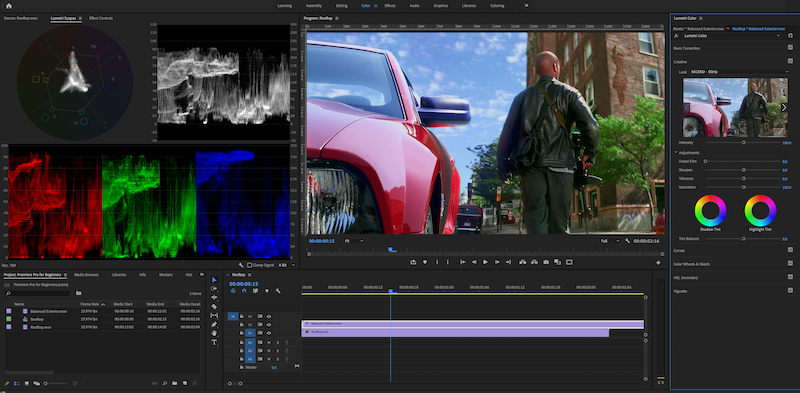Switch to the Effects workspace
This screenshot has height=393, width=800.
tap(390, 6)
